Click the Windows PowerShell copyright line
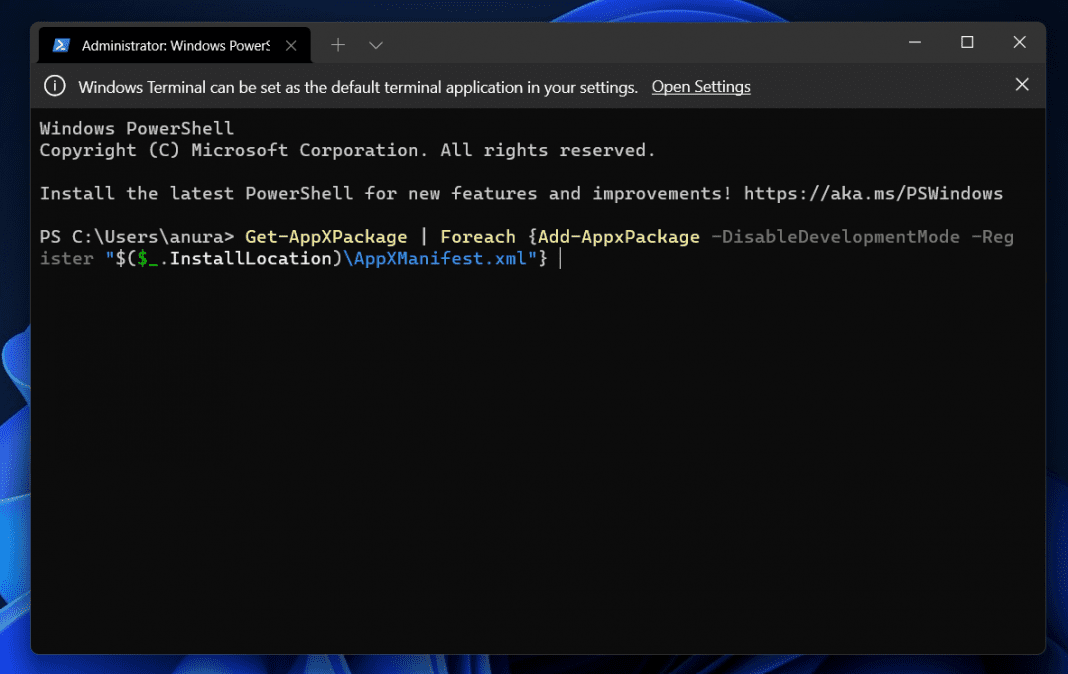Screen dimensions: 1068x674 345,149
